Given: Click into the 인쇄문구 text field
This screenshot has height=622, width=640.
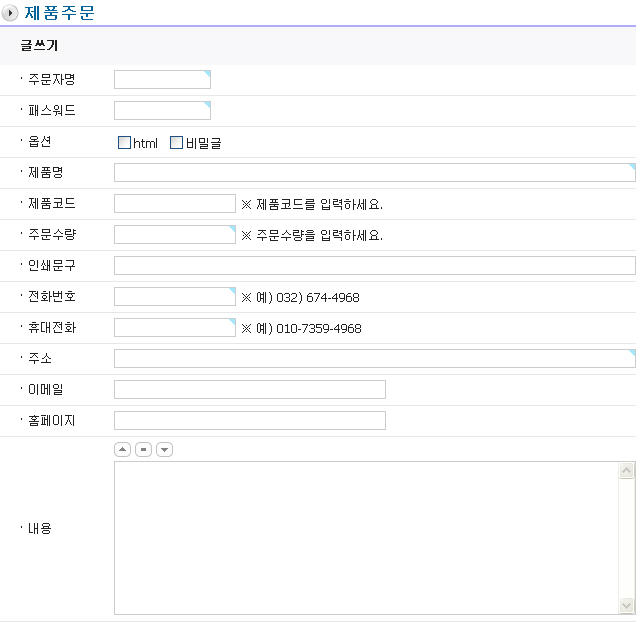Looking at the screenshot, I should coord(374,266).
